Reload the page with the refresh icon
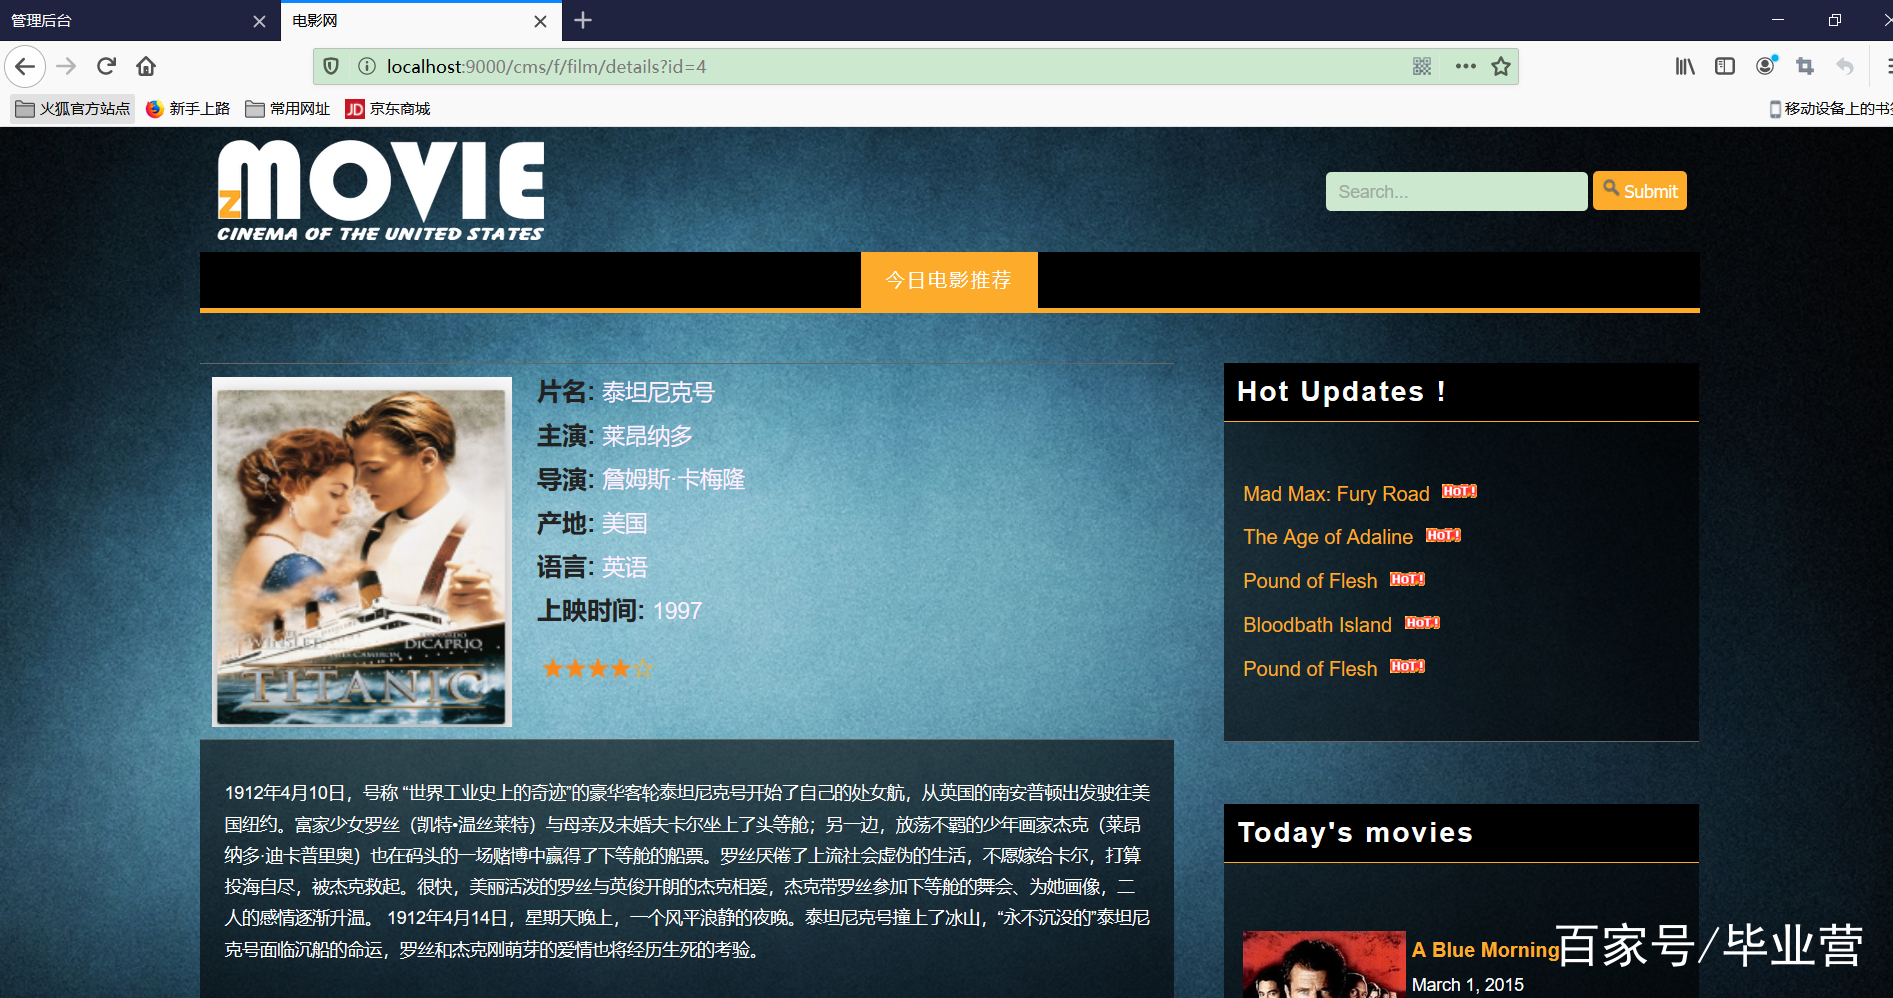Screen dimensions: 1893x998 tap(106, 67)
